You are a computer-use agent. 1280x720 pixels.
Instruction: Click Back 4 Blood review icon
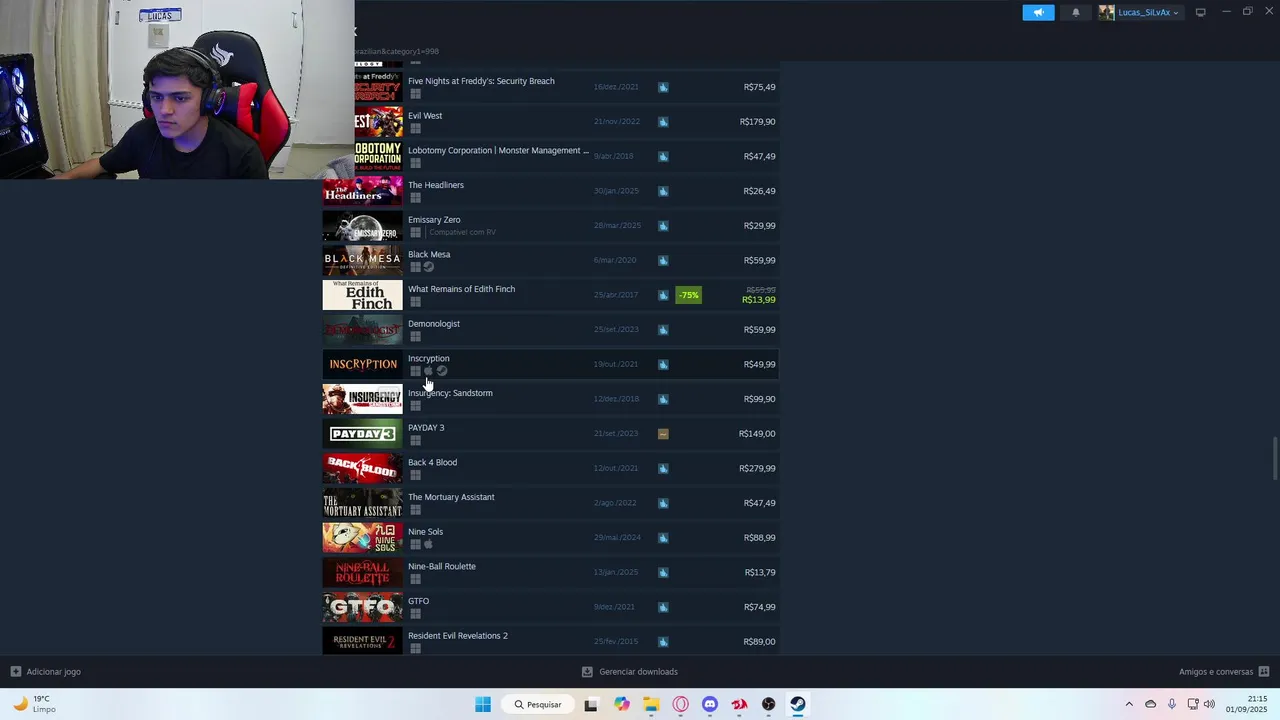coord(663,468)
